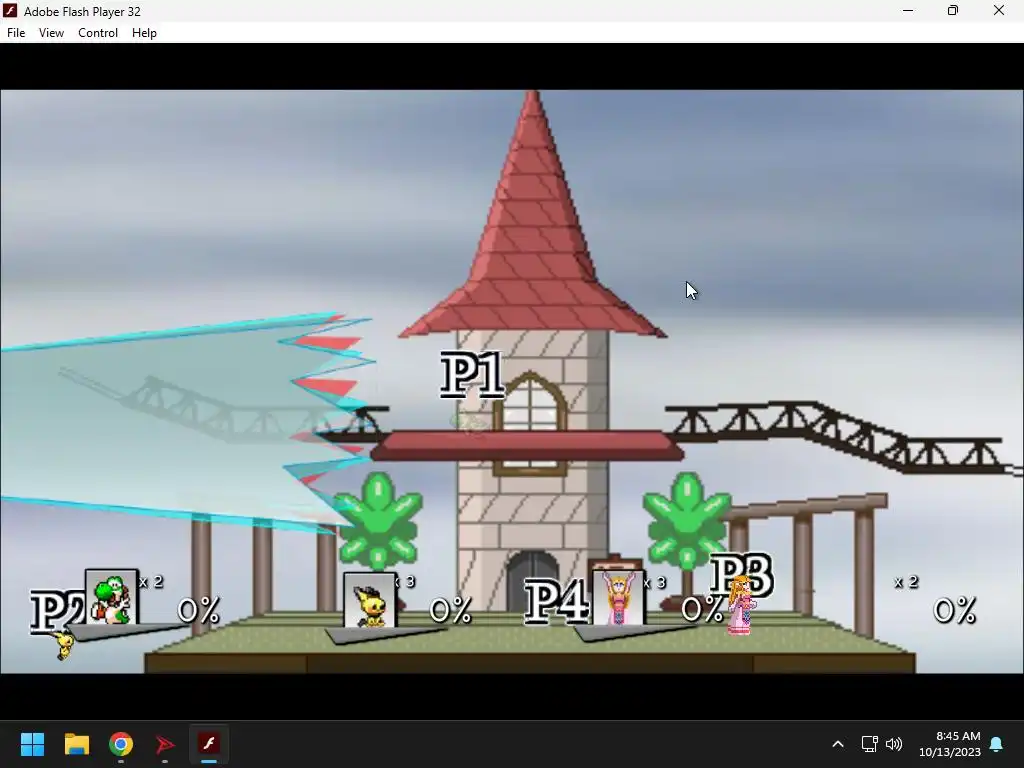This screenshot has height=768, width=1024.
Task: Open the Help menu
Action: [144, 33]
